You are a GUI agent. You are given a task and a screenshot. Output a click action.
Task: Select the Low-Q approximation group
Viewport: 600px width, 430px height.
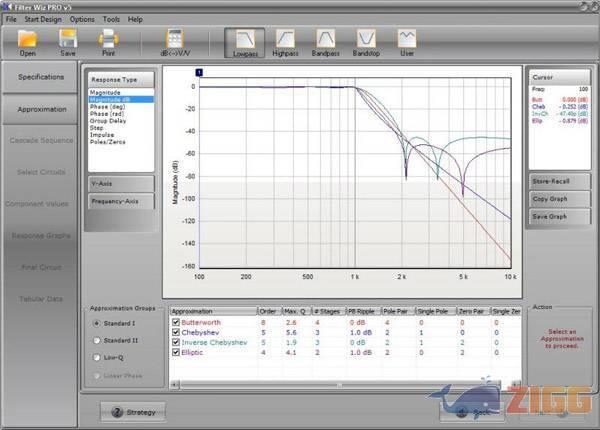(96, 357)
